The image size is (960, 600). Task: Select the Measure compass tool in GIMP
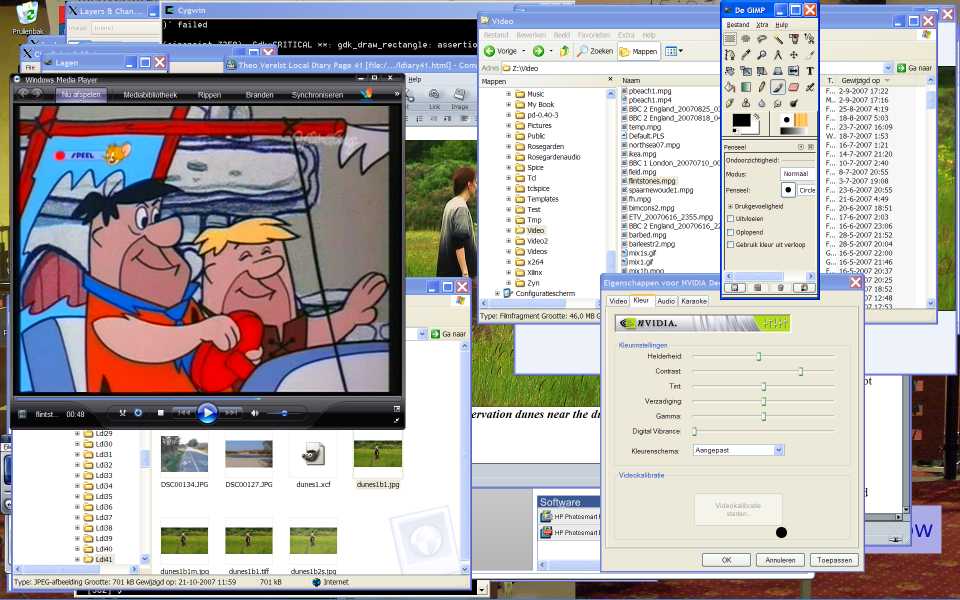(778, 55)
